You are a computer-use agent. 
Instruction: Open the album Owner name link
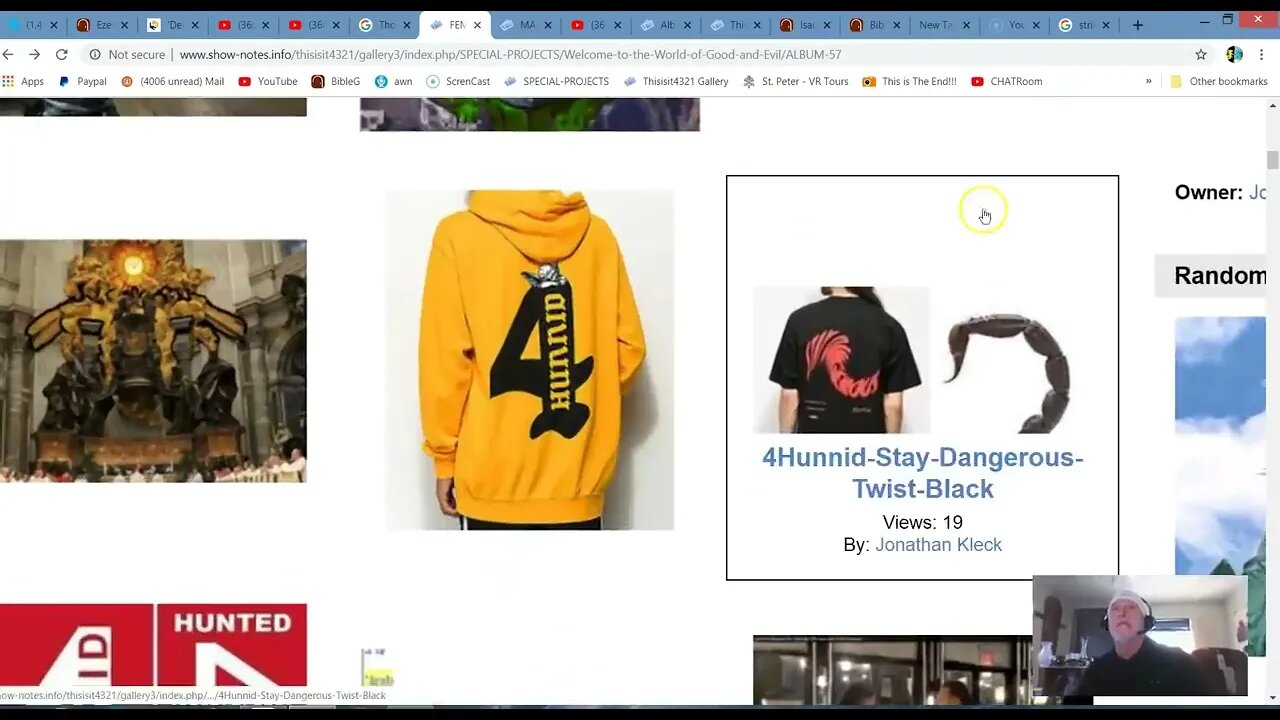click(x=1258, y=193)
